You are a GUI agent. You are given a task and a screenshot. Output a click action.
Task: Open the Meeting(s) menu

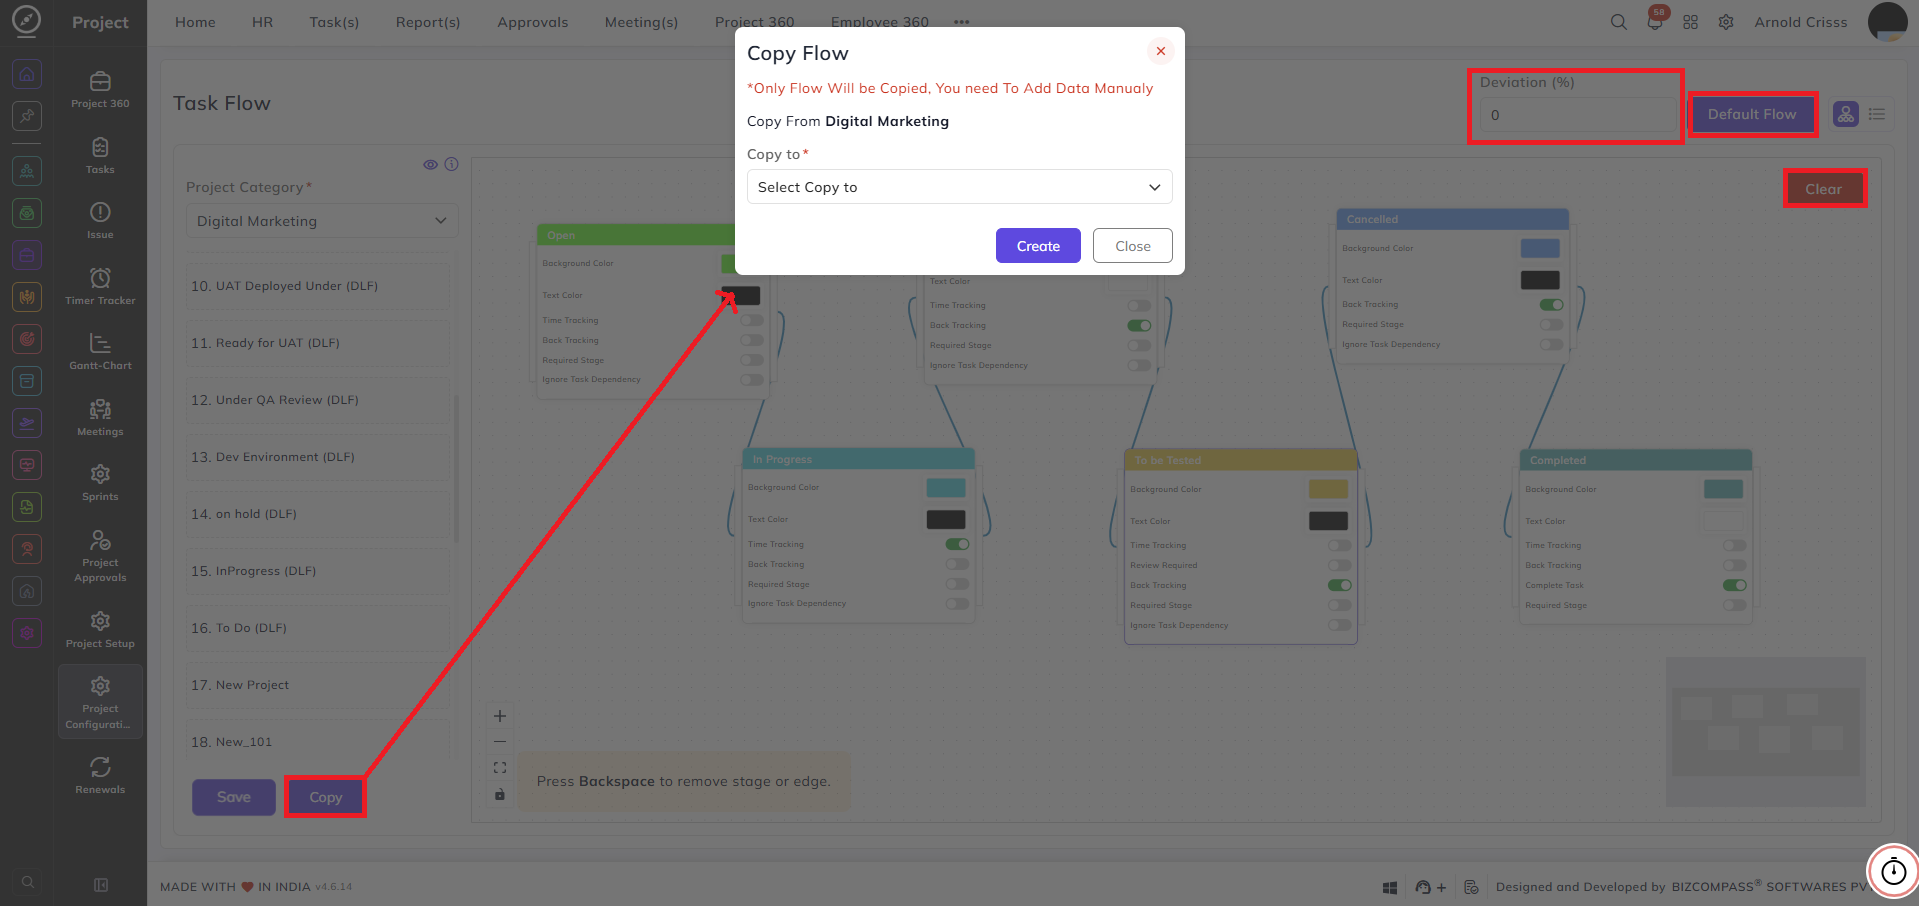(x=641, y=22)
